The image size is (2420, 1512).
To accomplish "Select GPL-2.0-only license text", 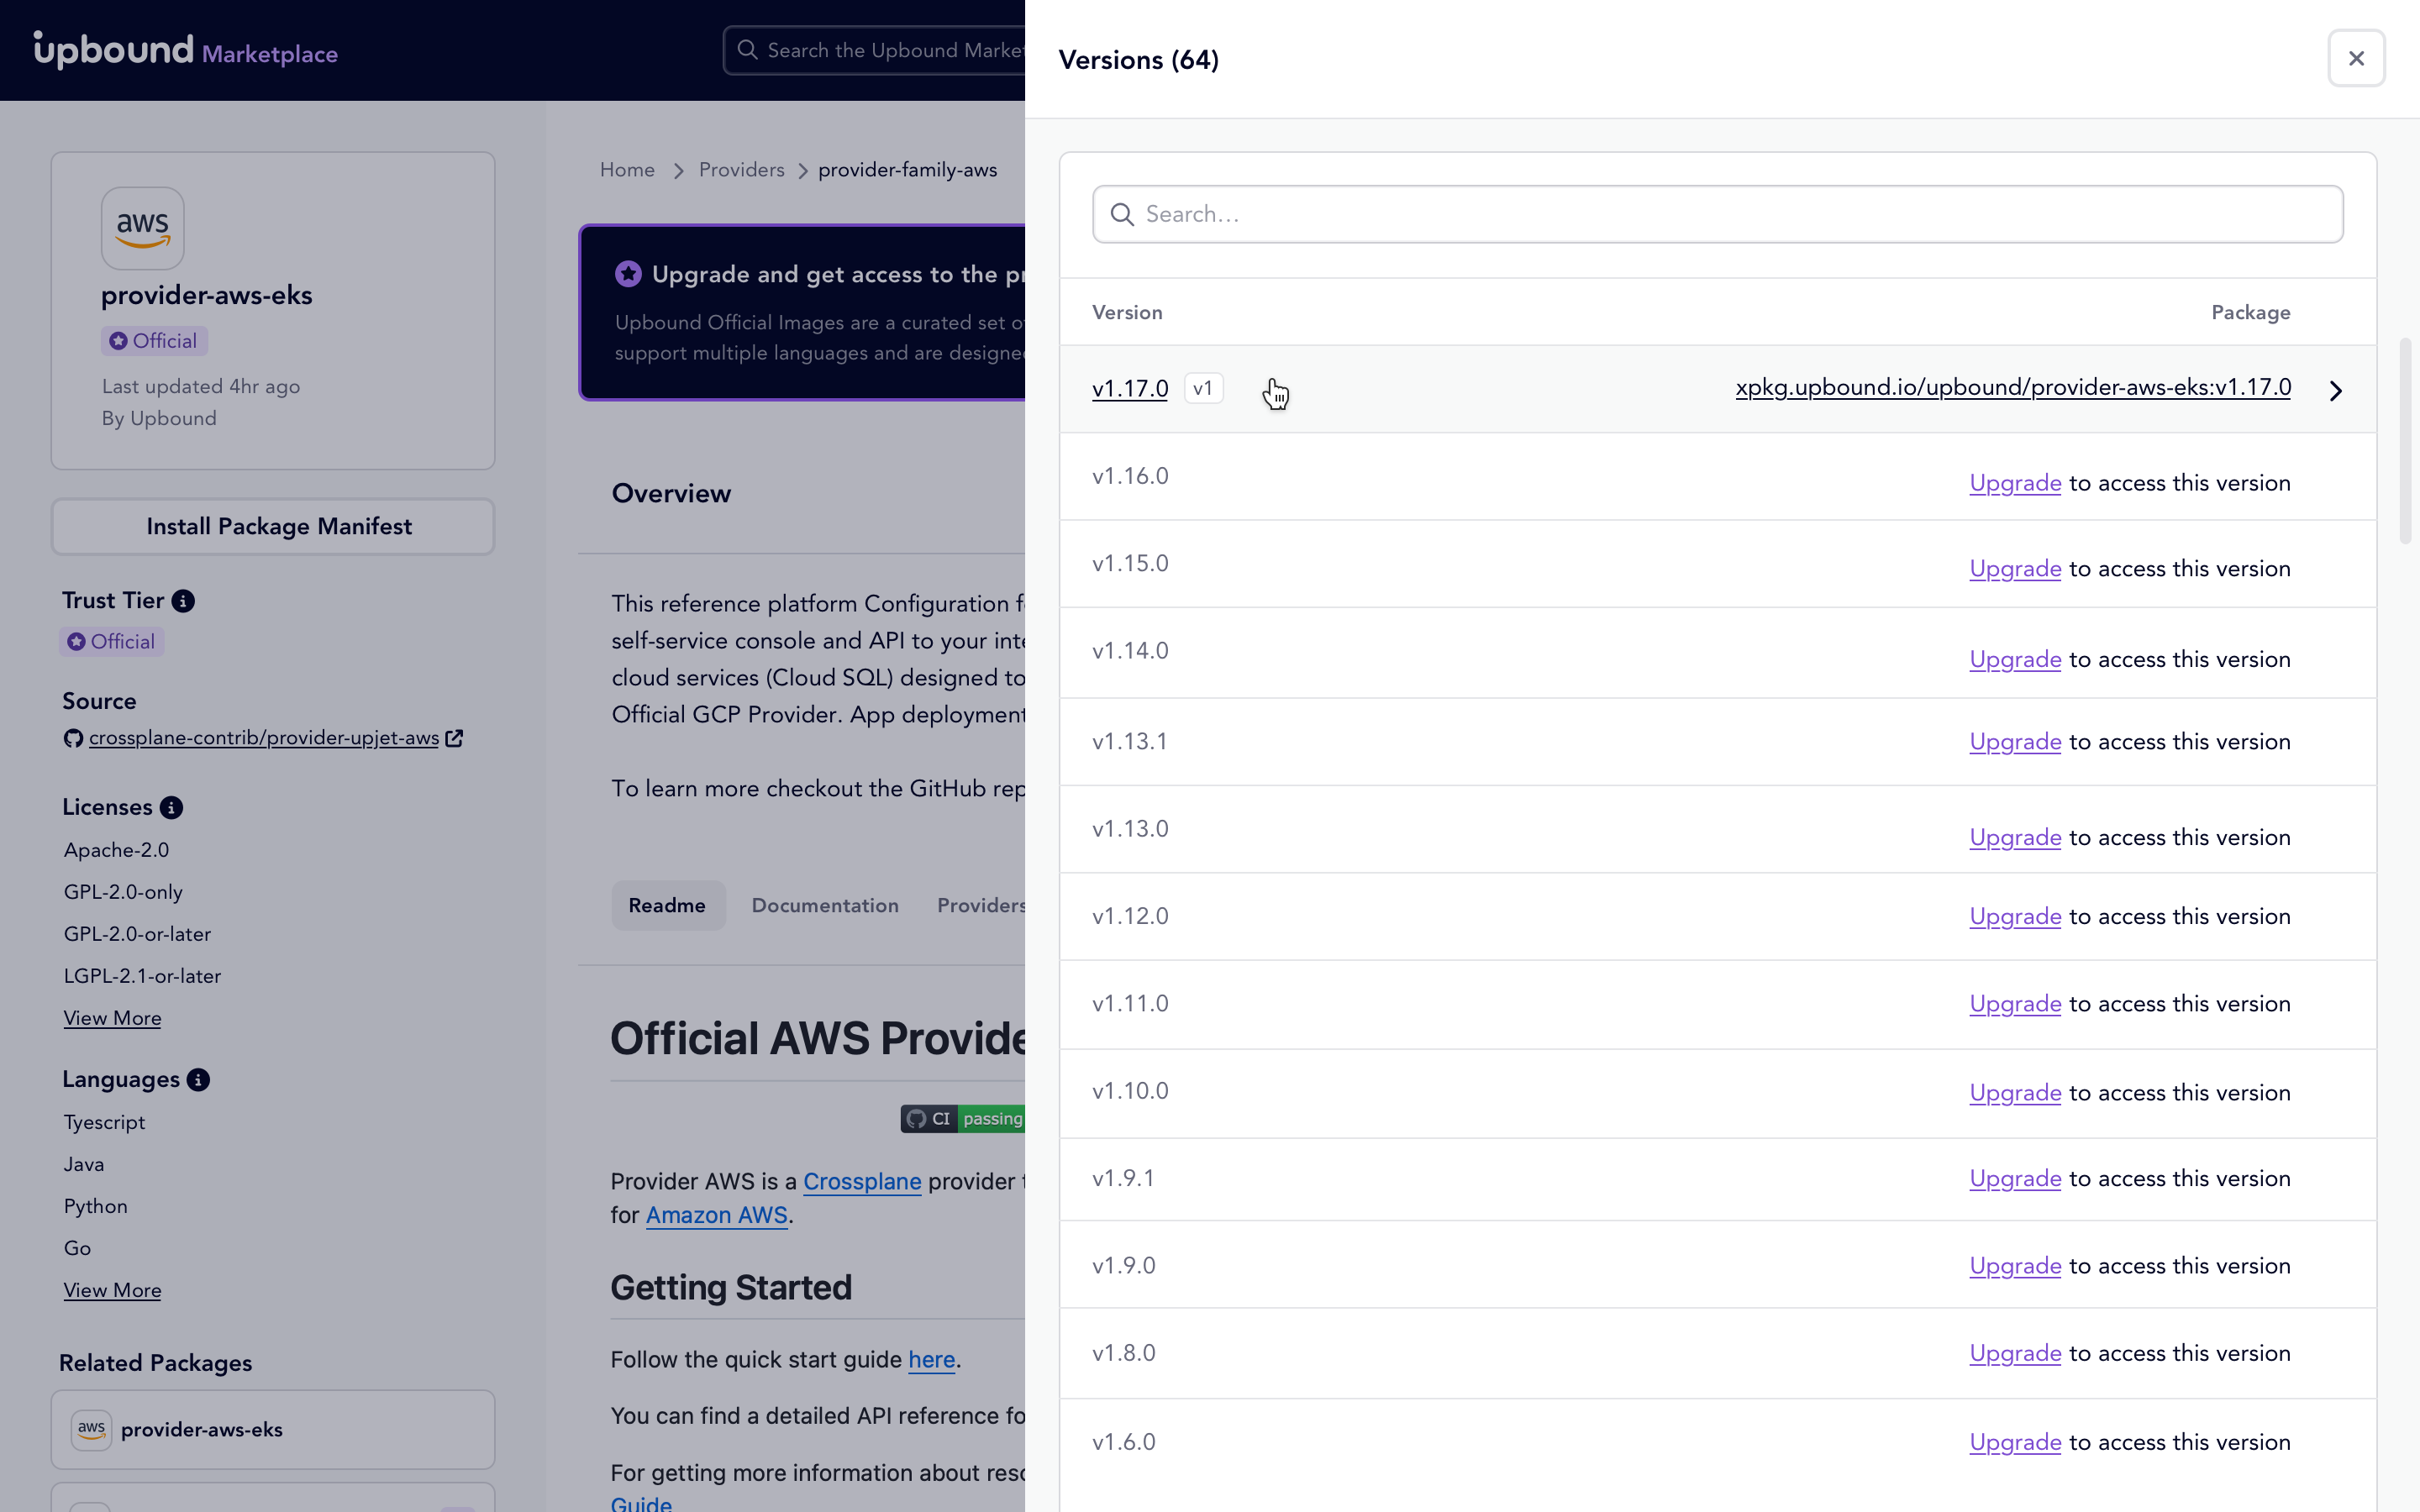I will [123, 892].
